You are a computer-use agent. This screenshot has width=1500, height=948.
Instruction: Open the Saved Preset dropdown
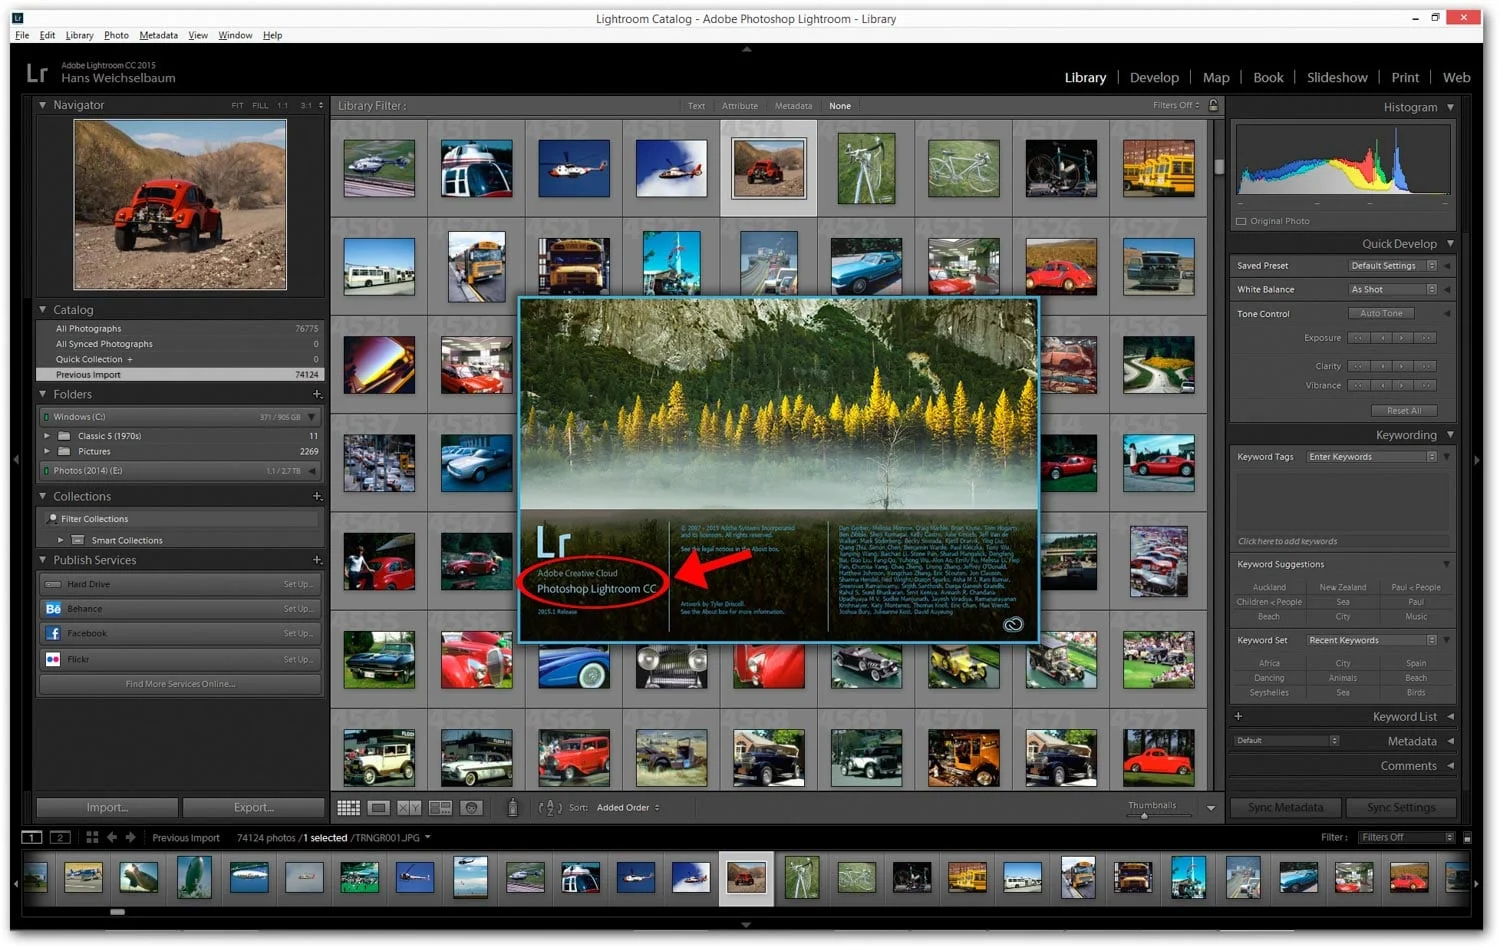(x=1393, y=266)
